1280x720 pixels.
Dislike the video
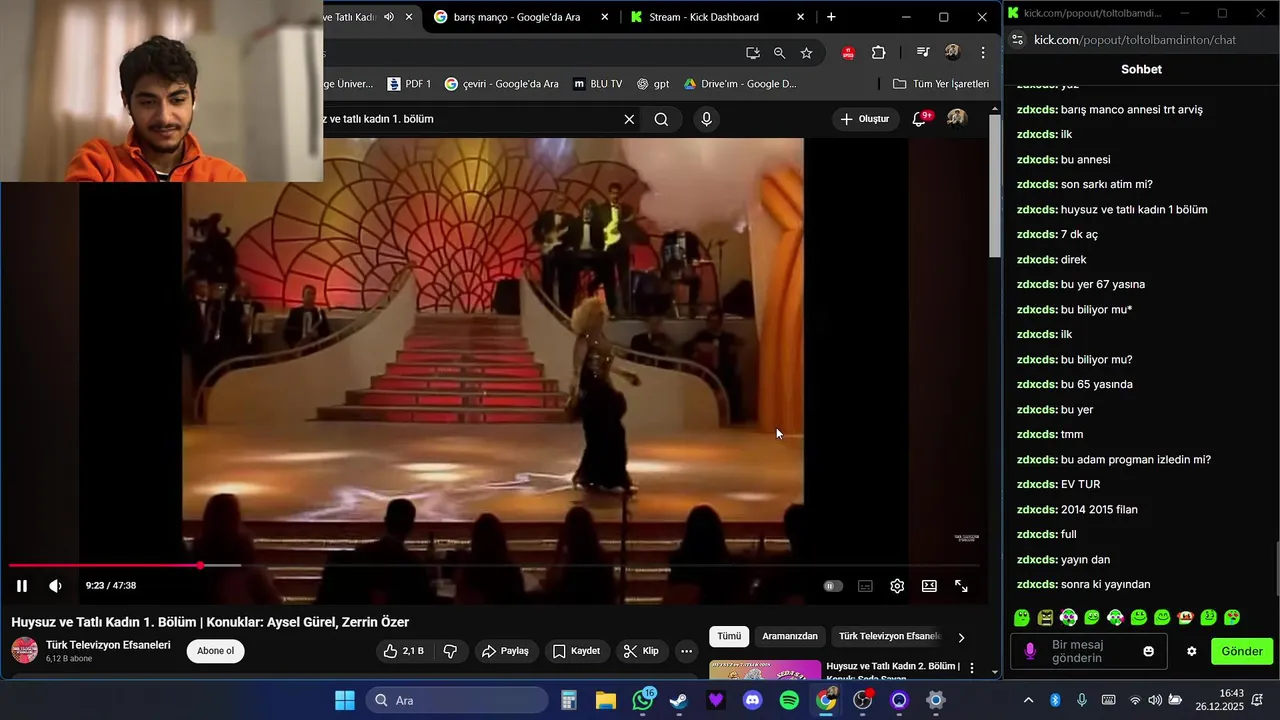coord(450,651)
